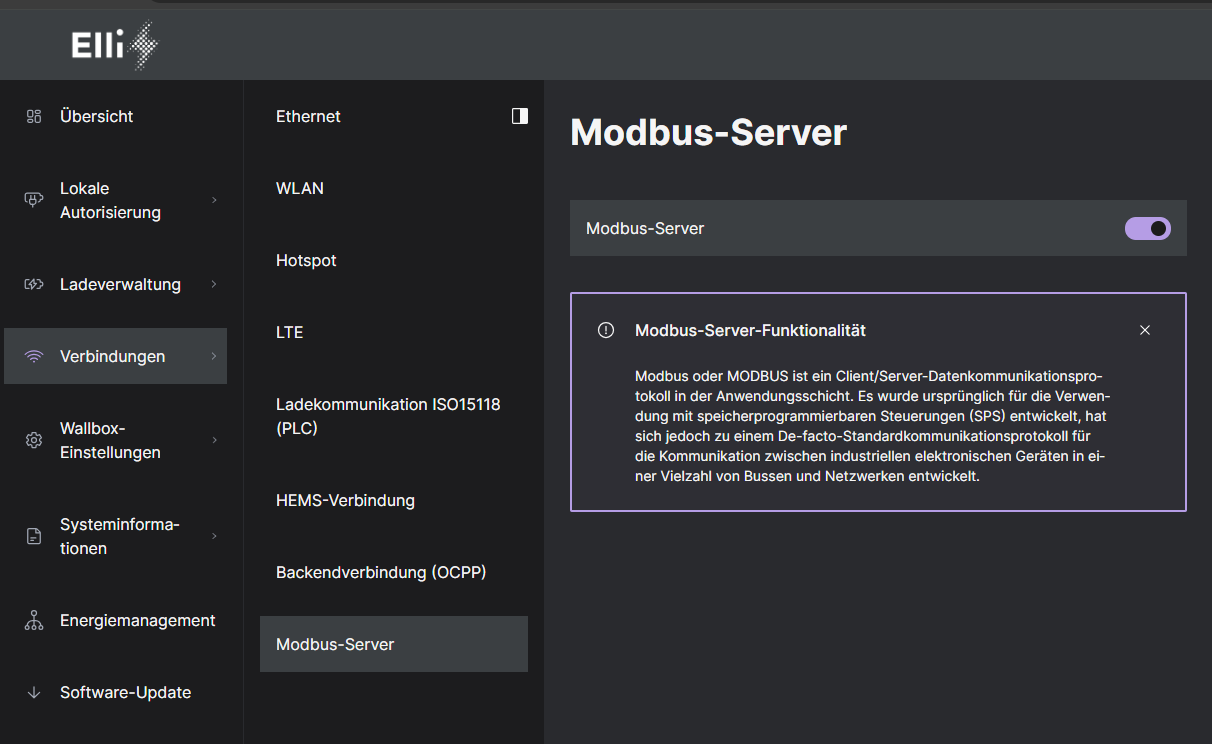Click the Verbindungen wifi icon
The image size is (1212, 744).
pos(34,356)
